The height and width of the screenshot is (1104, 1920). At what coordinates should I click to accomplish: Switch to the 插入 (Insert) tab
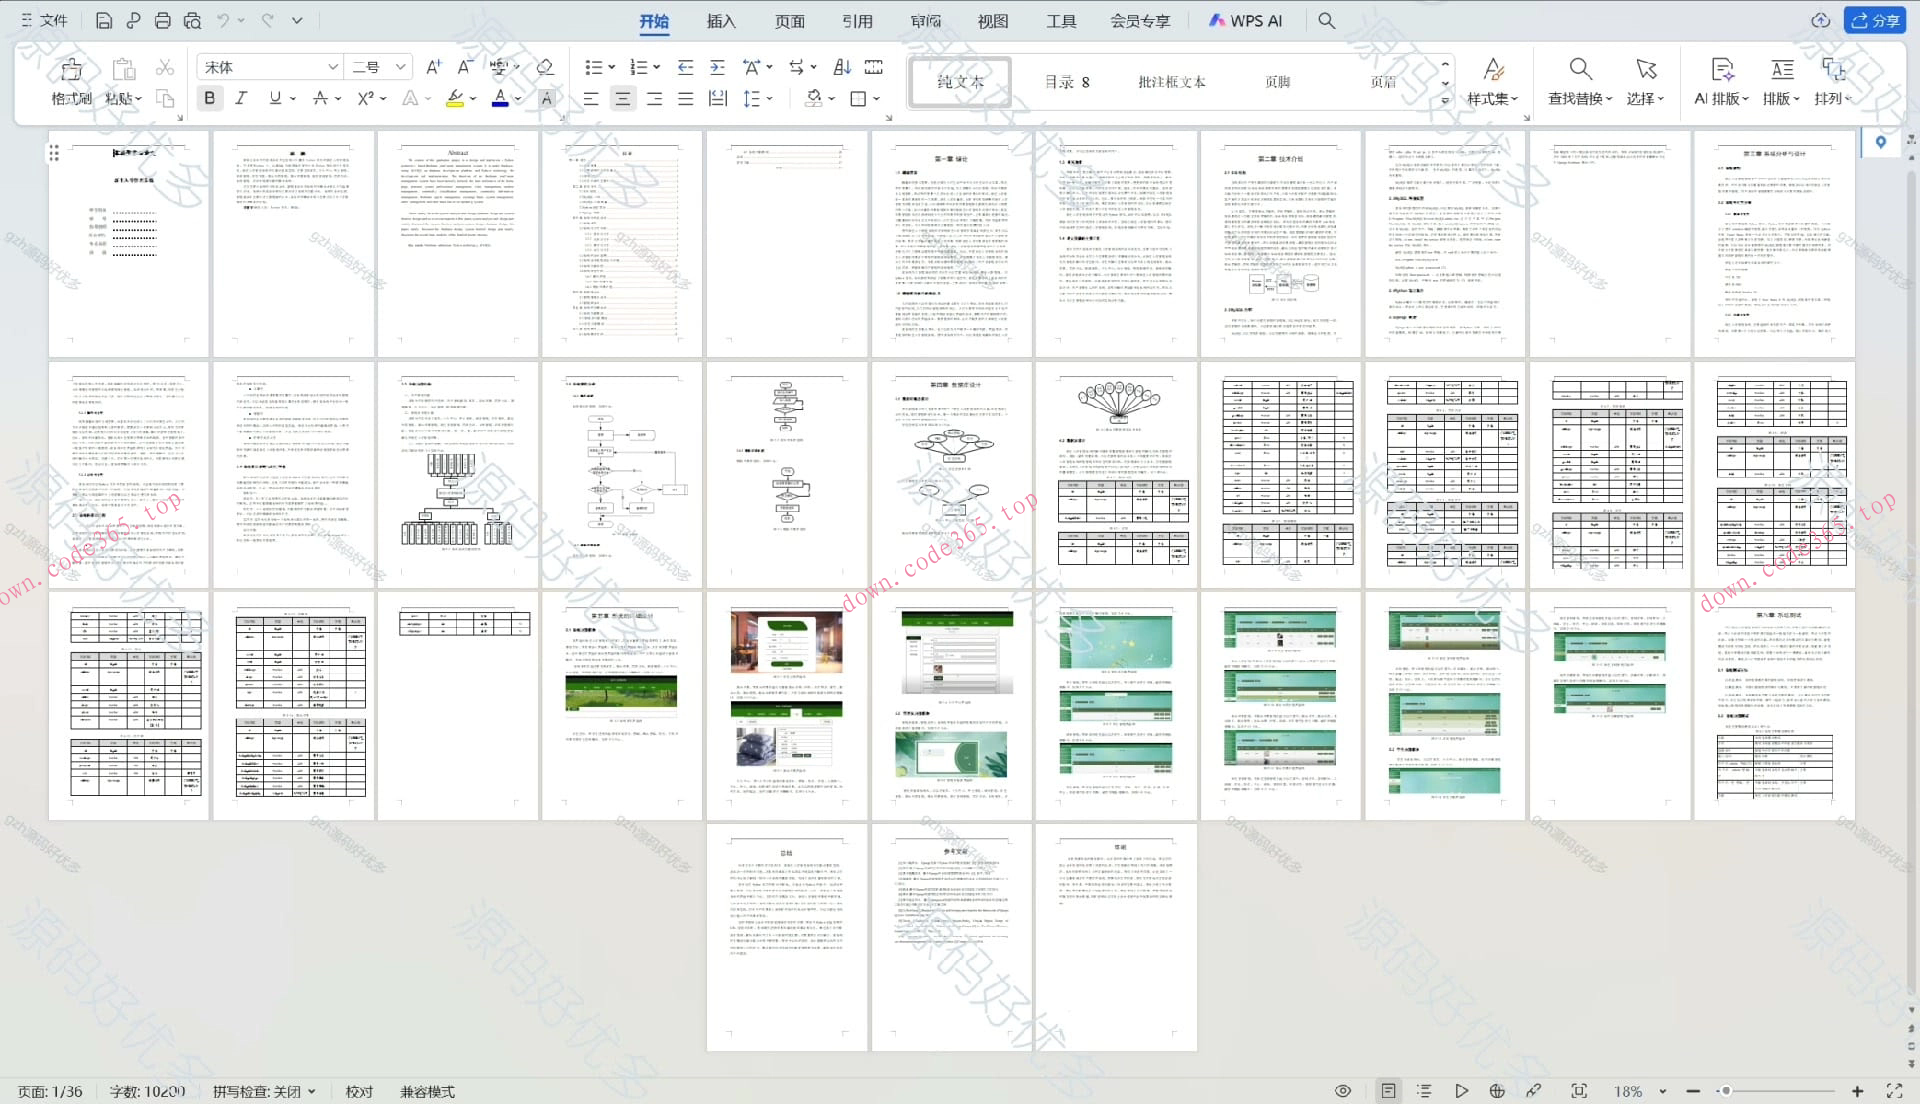720,21
